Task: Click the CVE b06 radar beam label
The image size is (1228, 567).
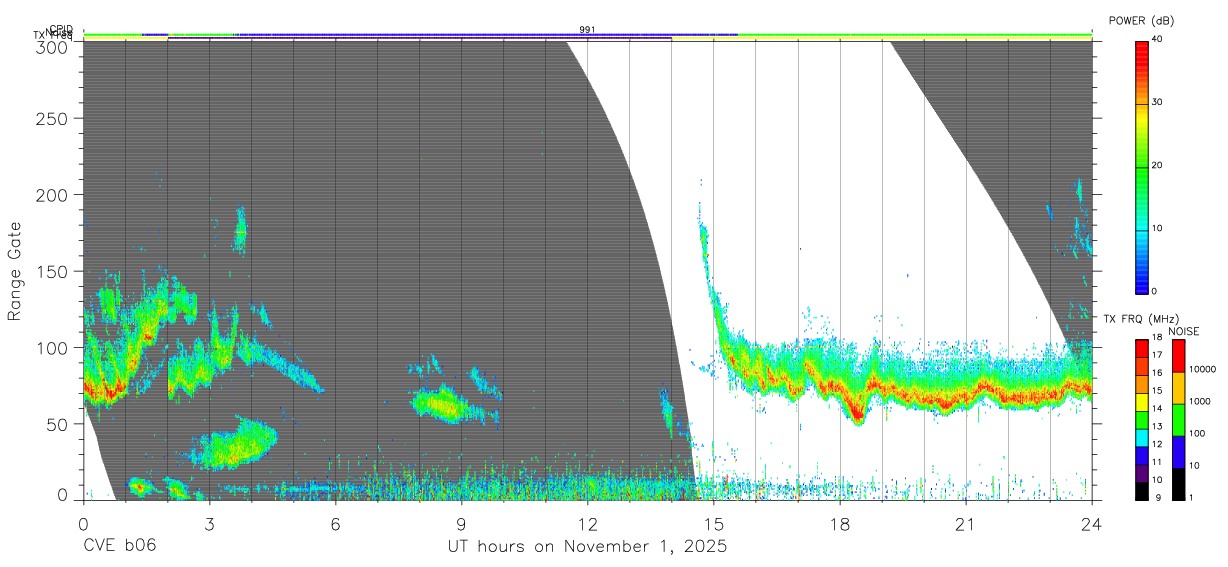Action: (119, 547)
